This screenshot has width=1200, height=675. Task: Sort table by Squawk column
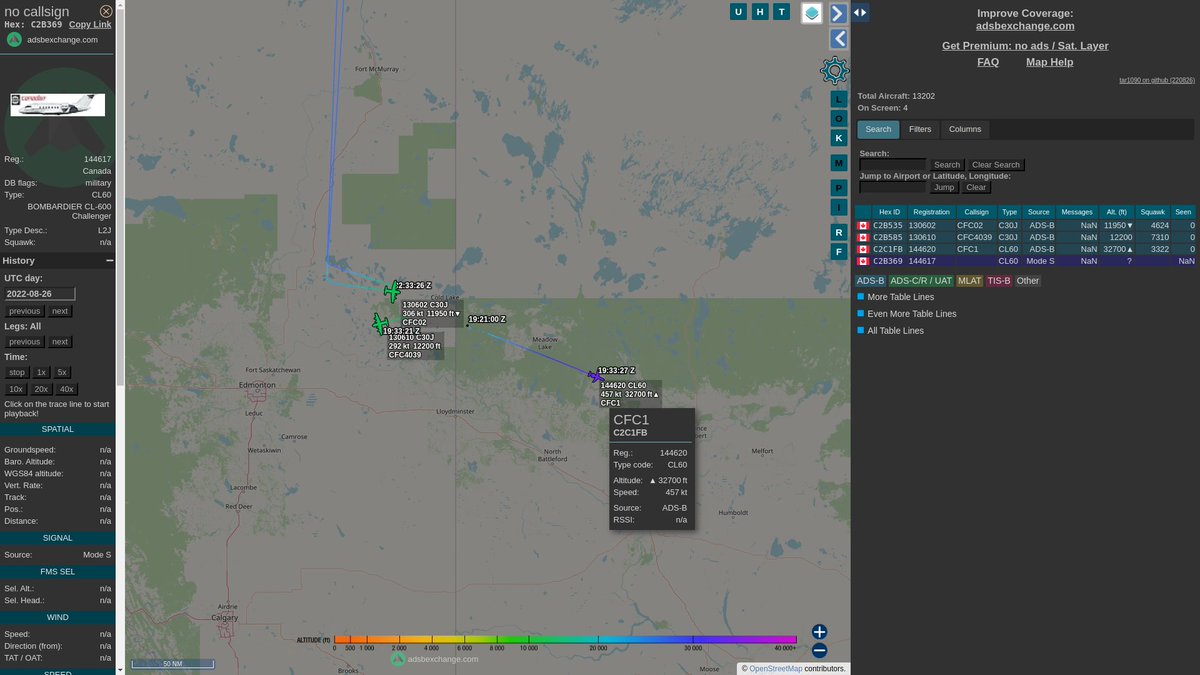pos(1152,212)
